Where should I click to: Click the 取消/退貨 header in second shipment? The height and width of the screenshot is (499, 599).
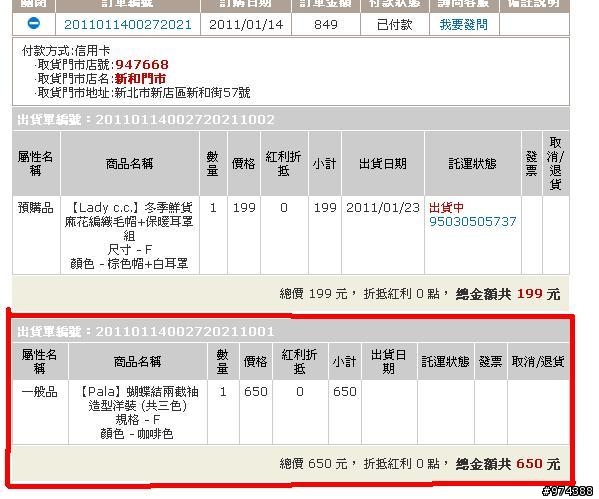point(538,361)
